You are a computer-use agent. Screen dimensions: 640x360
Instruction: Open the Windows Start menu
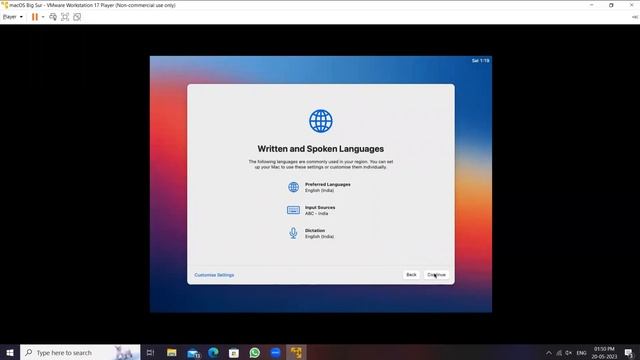pos(10,352)
